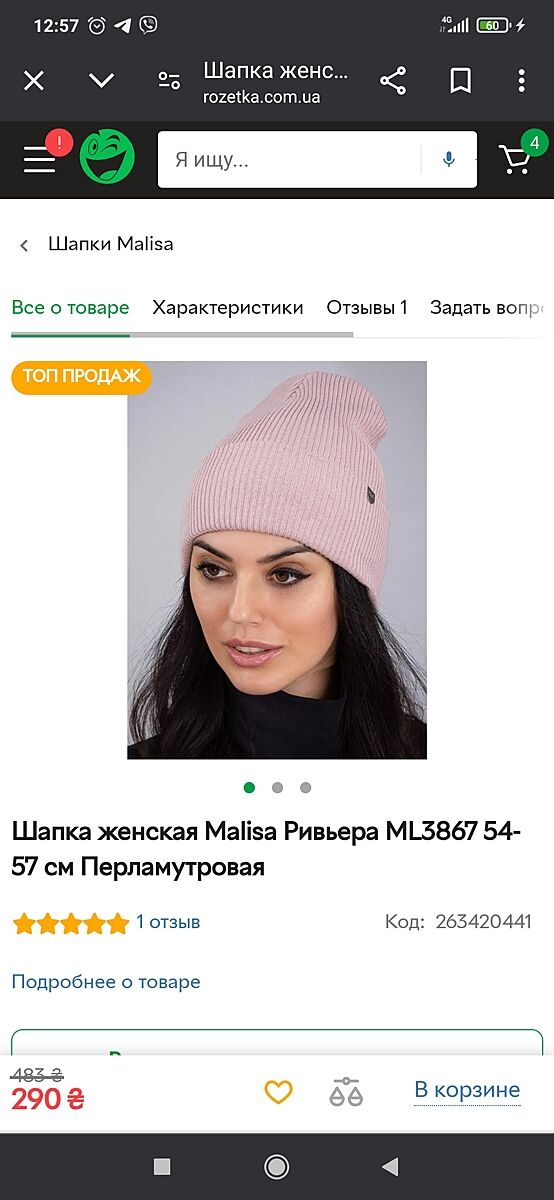
Task: Open the Отзывы 1 tab
Action: [367, 307]
